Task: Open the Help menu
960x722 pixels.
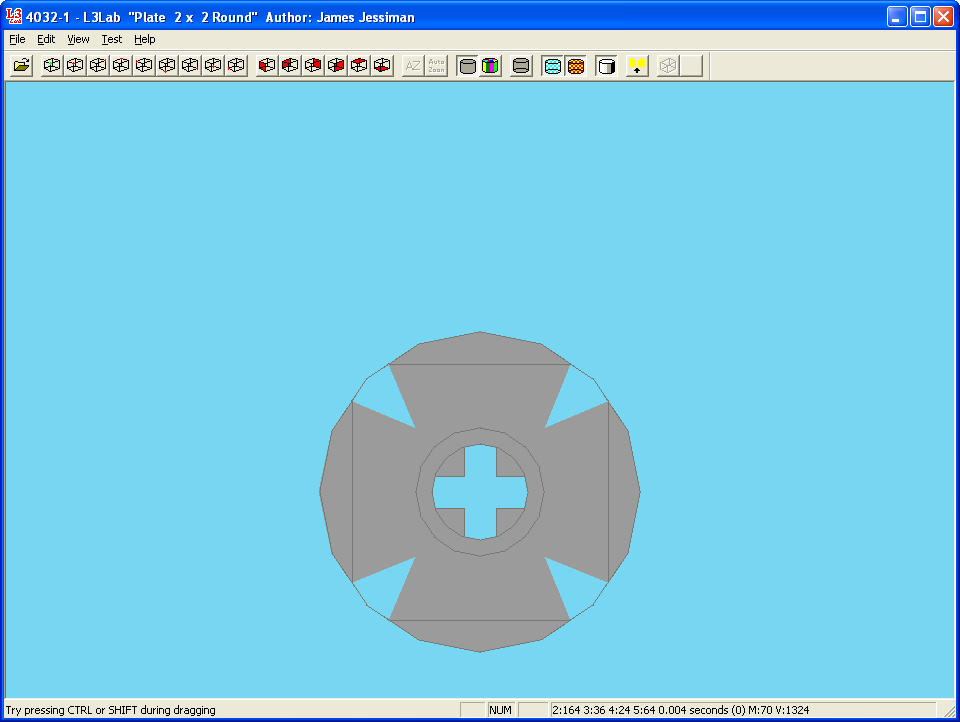Action: (x=144, y=39)
